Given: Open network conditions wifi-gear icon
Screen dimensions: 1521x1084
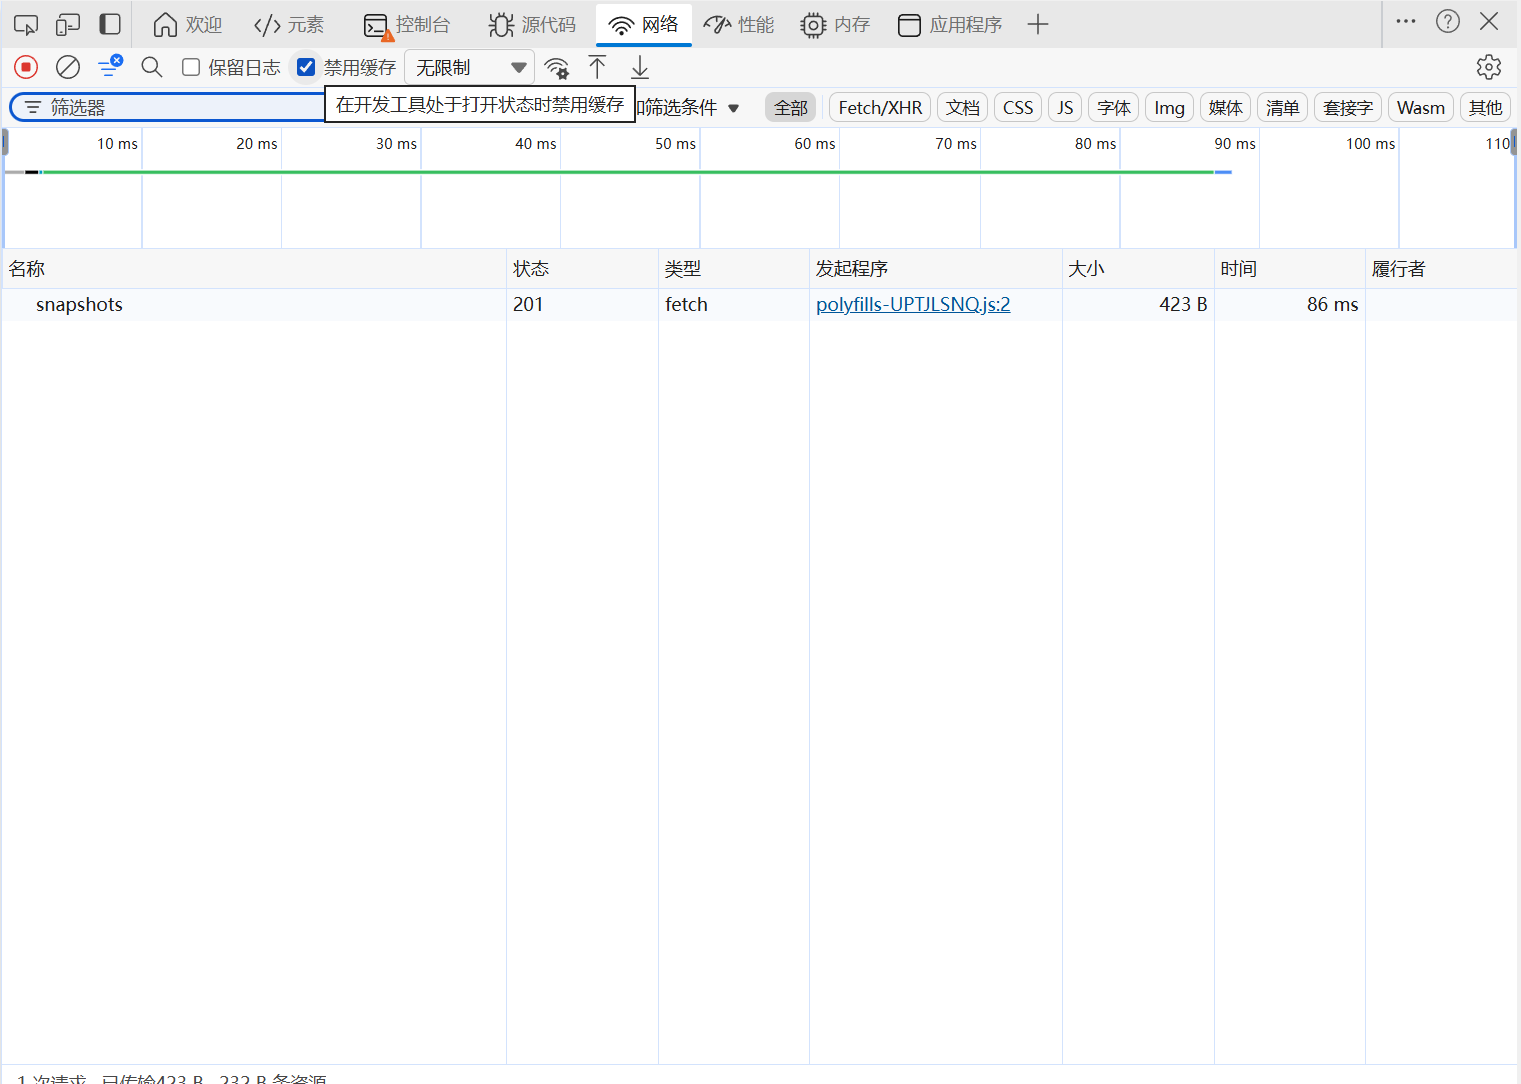Looking at the screenshot, I should click(557, 67).
